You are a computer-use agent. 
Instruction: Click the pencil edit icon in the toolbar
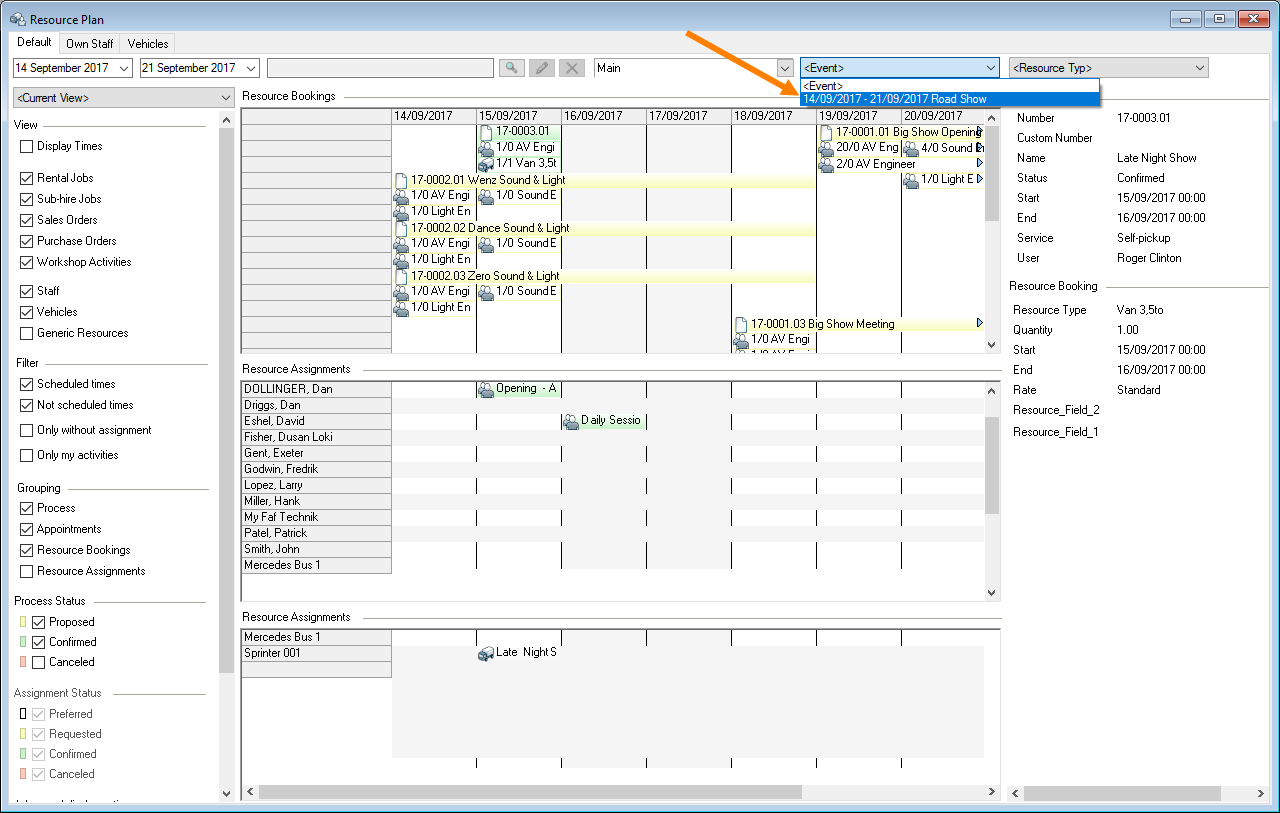point(541,68)
